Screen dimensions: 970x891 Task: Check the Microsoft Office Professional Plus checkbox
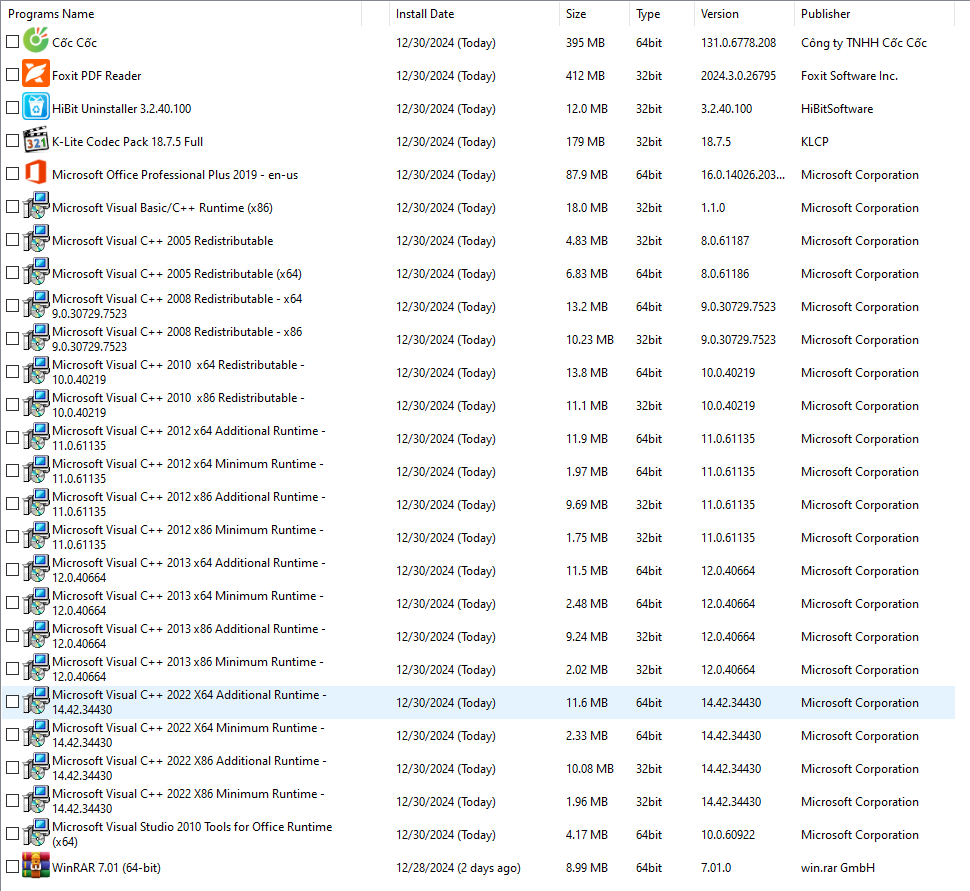[x=12, y=174]
